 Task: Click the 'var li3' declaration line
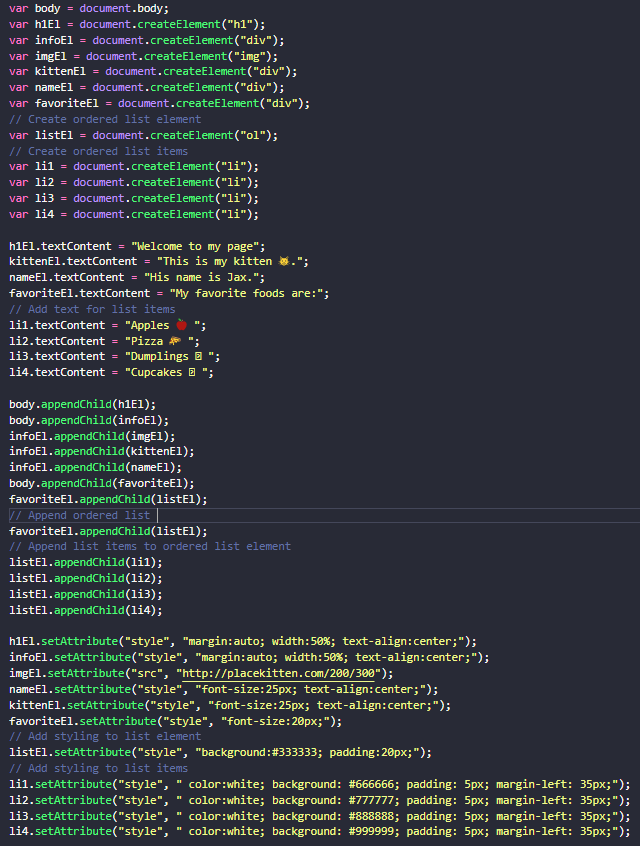coord(134,199)
